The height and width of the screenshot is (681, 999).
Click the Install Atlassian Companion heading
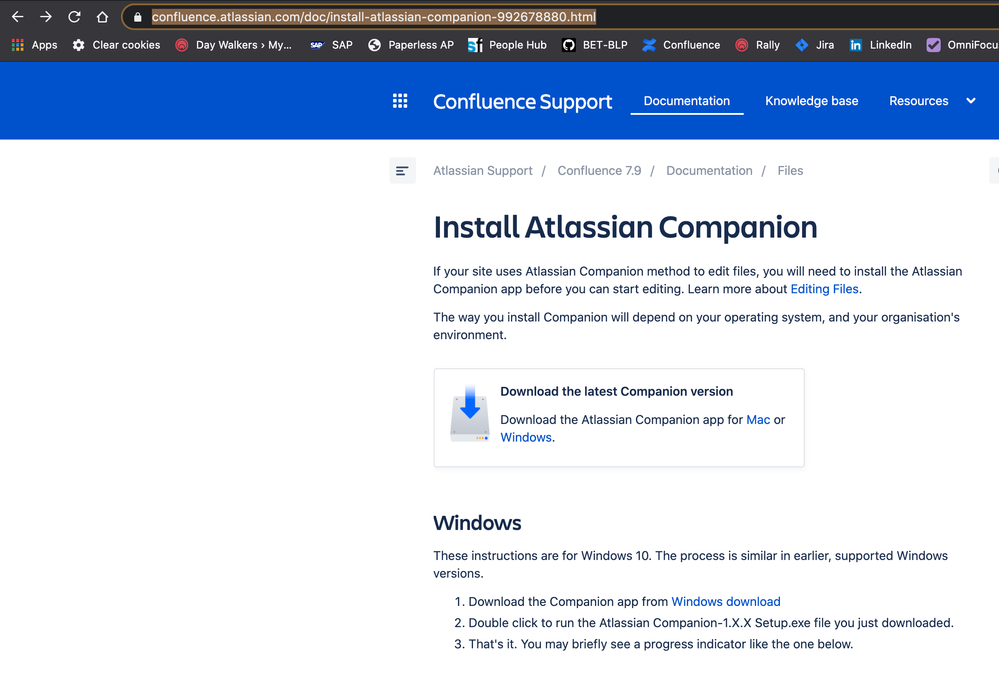pyautogui.click(x=625, y=227)
